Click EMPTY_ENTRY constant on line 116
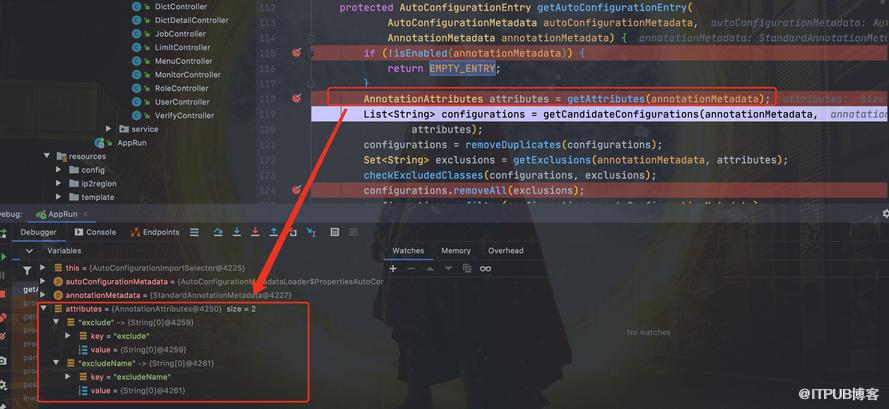 [462, 69]
